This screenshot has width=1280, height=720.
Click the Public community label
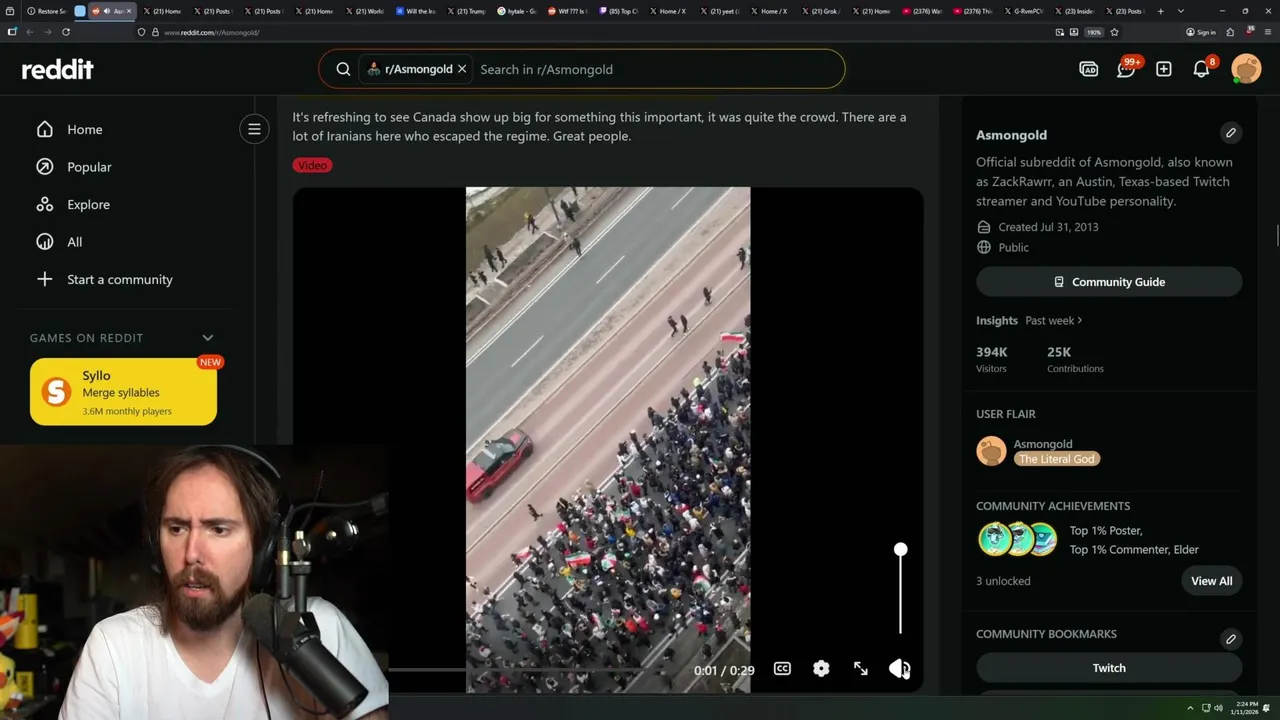coord(1013,247)
